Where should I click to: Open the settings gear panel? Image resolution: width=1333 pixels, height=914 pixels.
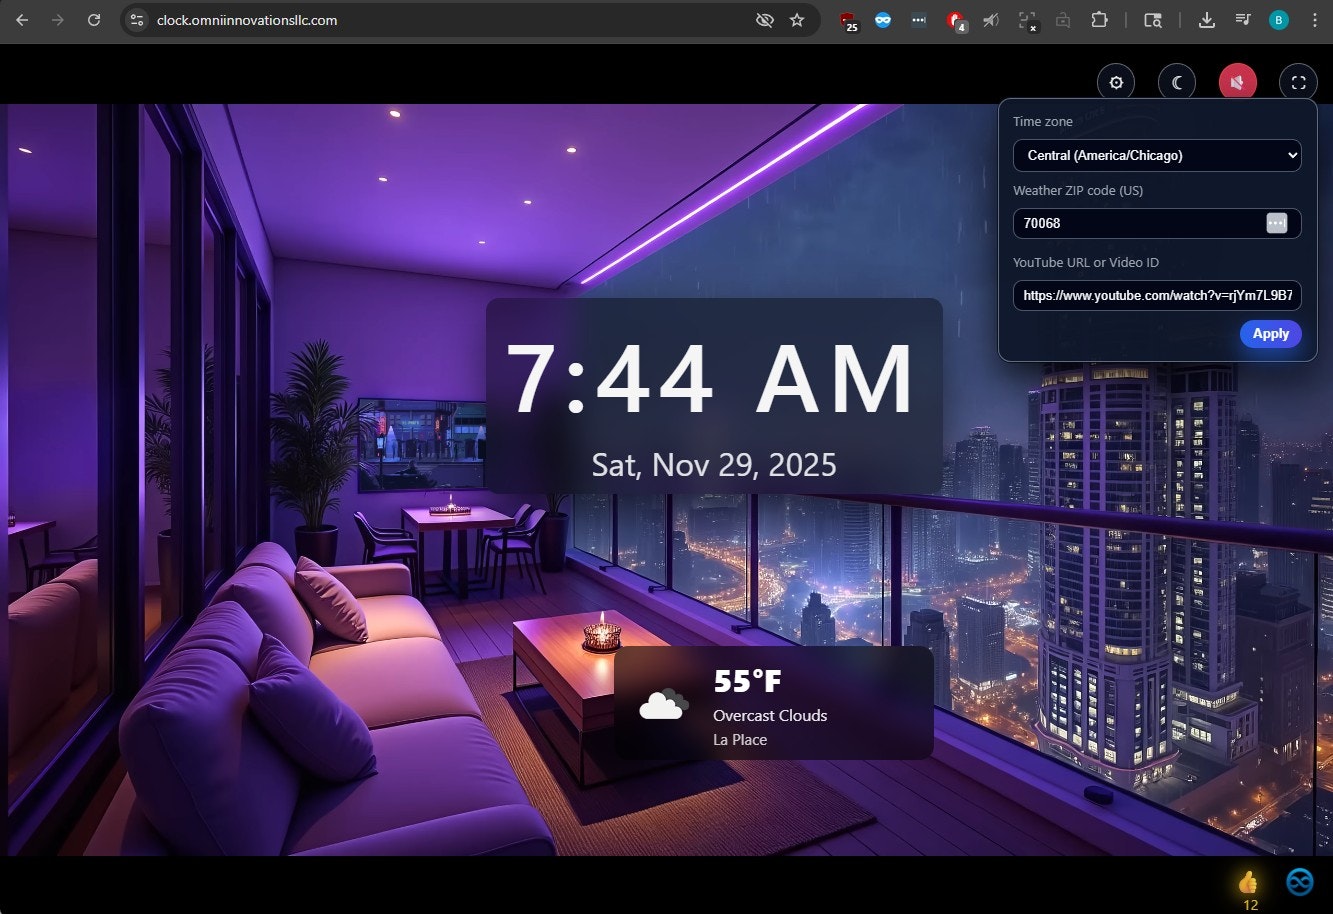[x=1116, y=82]
